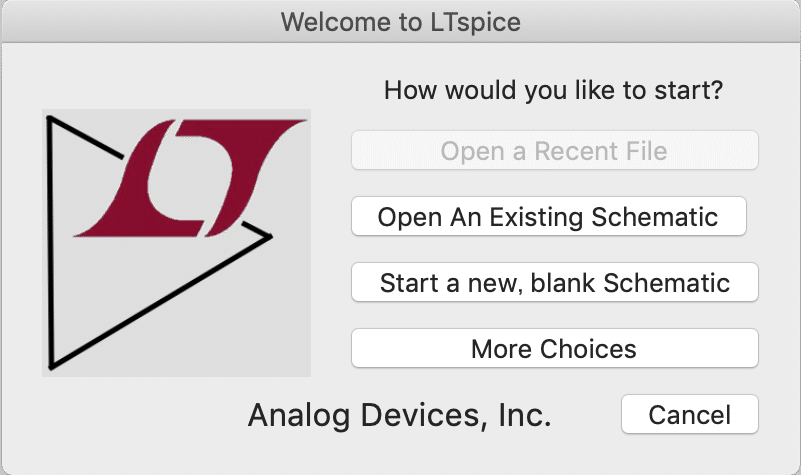Choose the blank Schematic option
The width and height of the screenshot is (801, 475).
pyautogui.click(x=555, y=283)
